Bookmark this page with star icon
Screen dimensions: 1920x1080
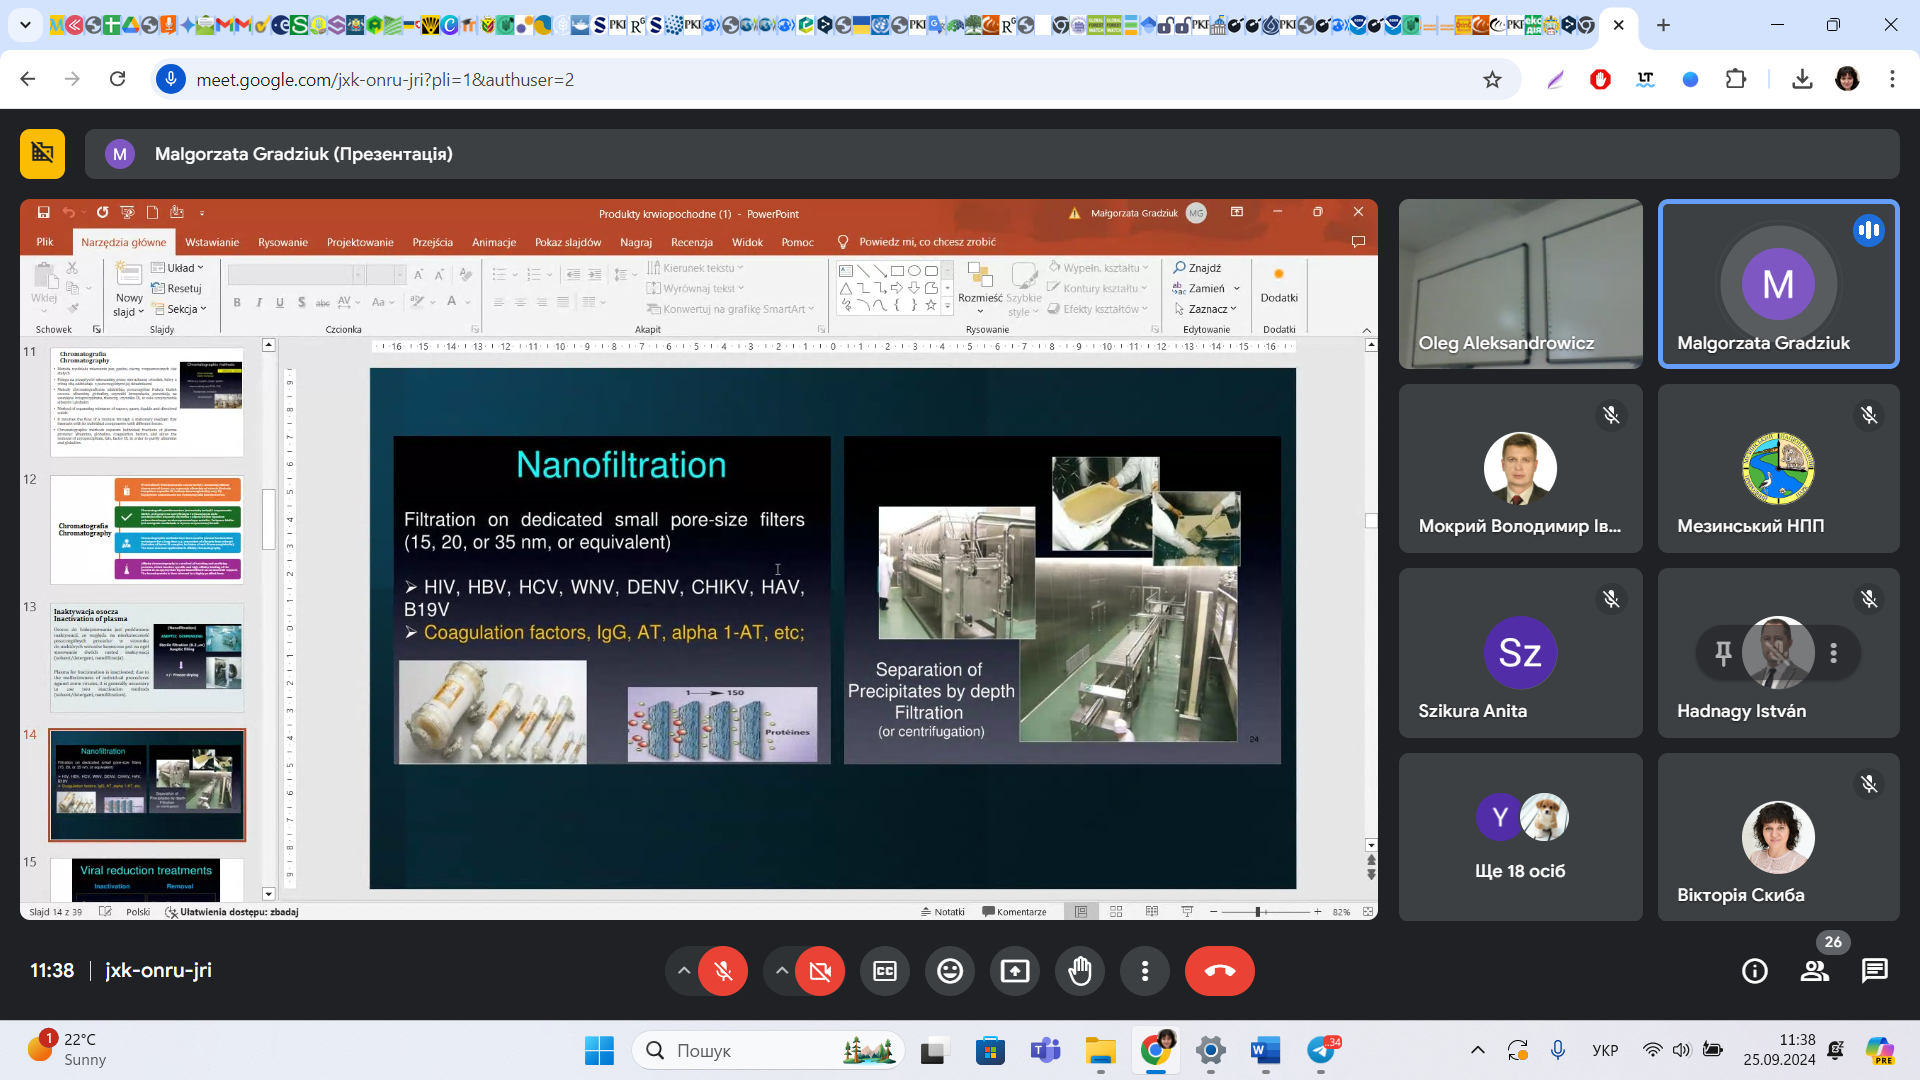pos(1492,79)
